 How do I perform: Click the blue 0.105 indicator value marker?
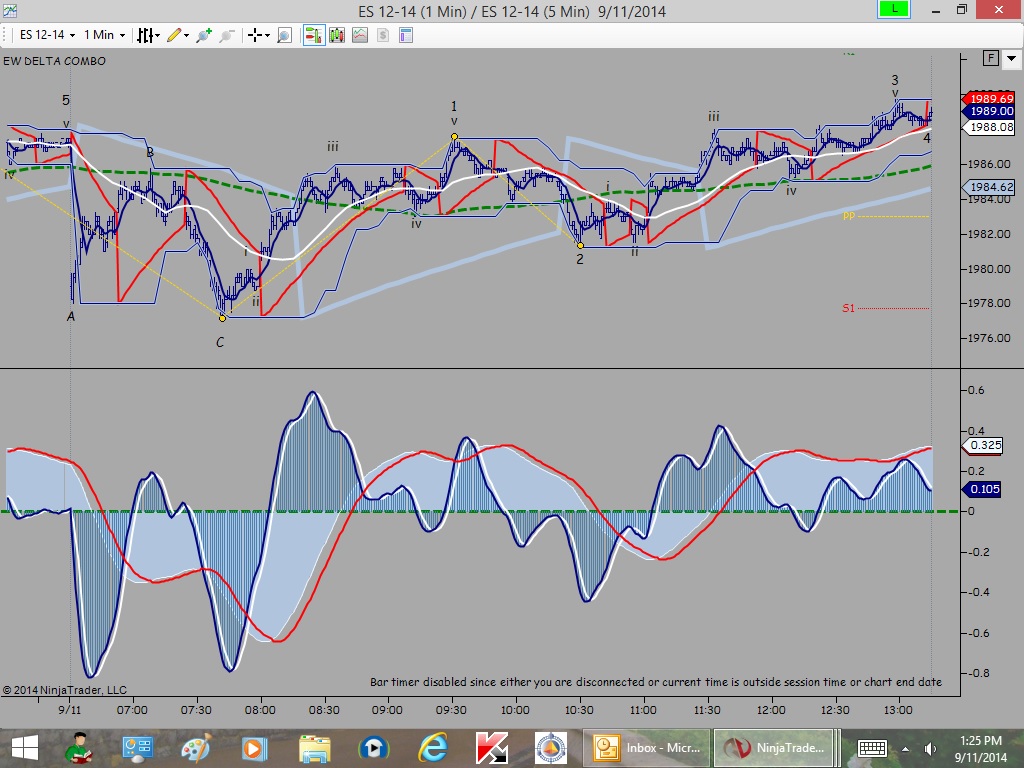pos(984,489)
